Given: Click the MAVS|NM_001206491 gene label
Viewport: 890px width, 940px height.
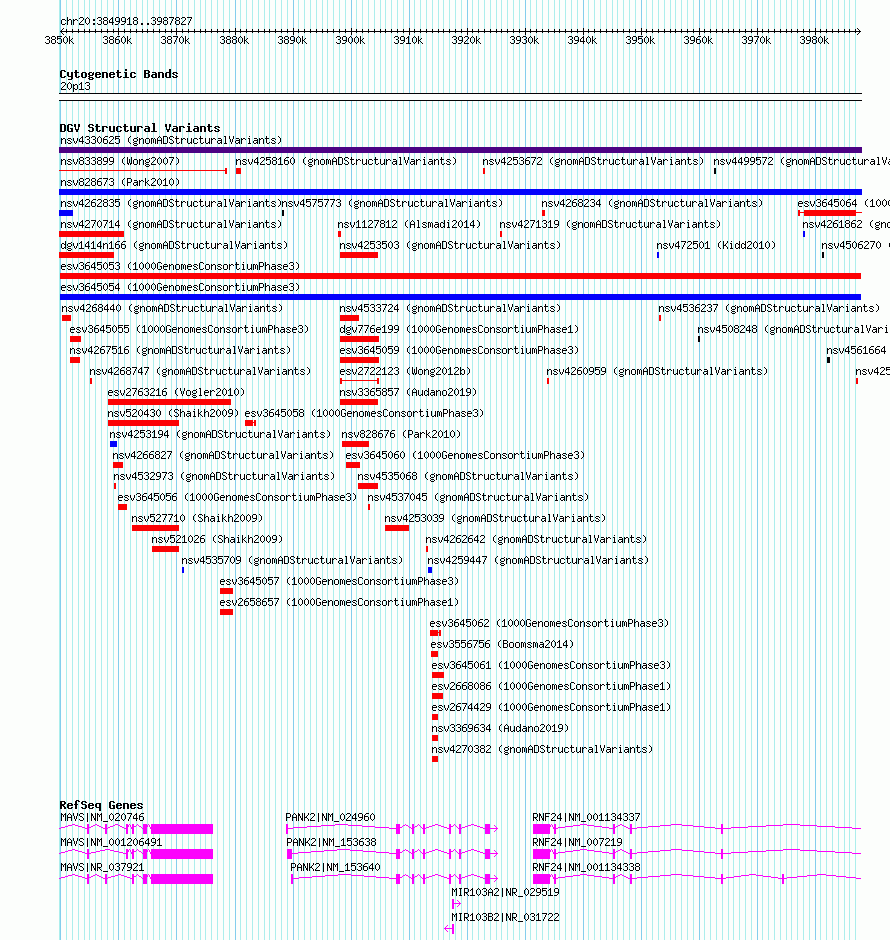Looking at the screenshot, I should tap(111, 842).
